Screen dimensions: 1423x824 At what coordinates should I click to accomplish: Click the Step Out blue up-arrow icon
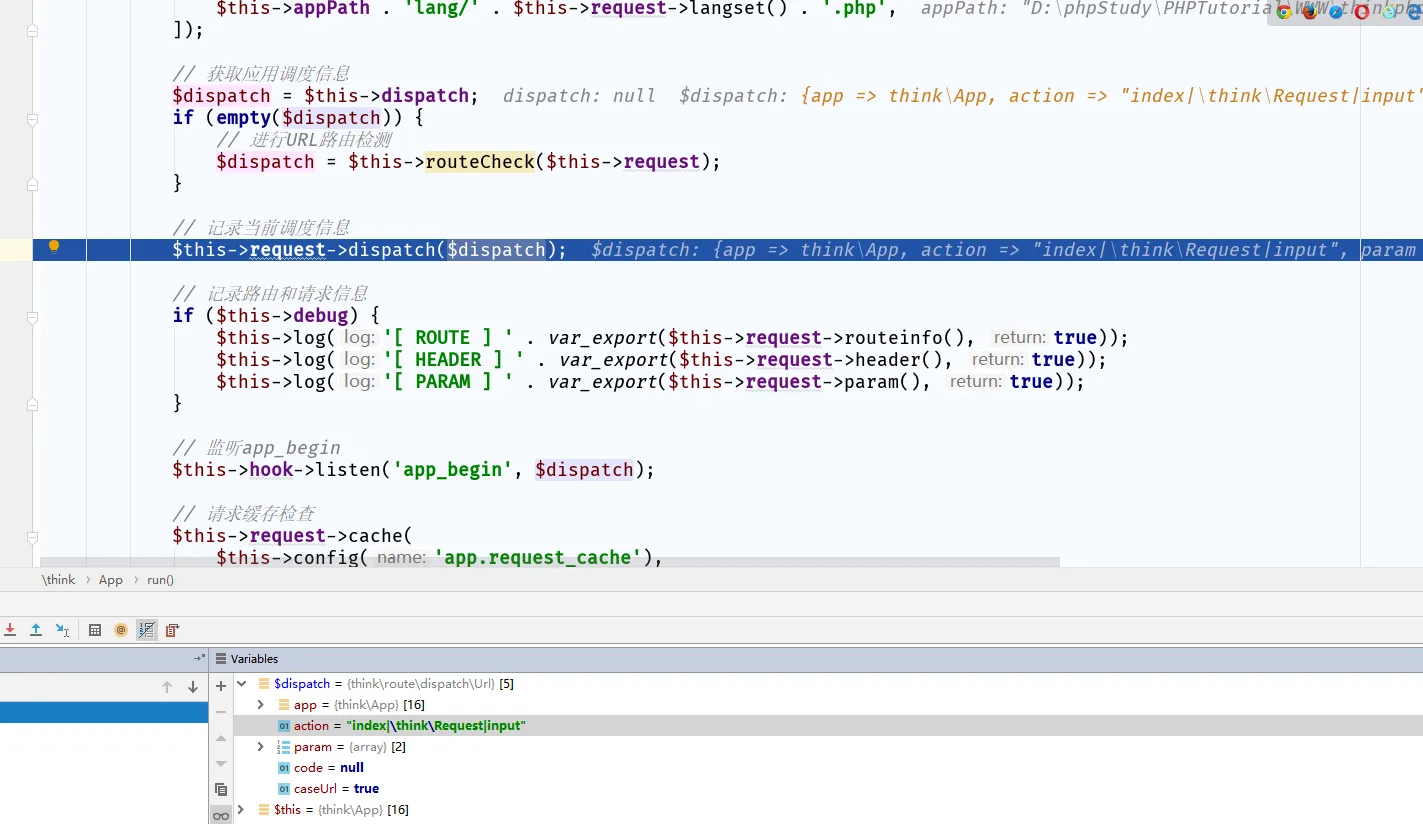[x=36, y=630]
